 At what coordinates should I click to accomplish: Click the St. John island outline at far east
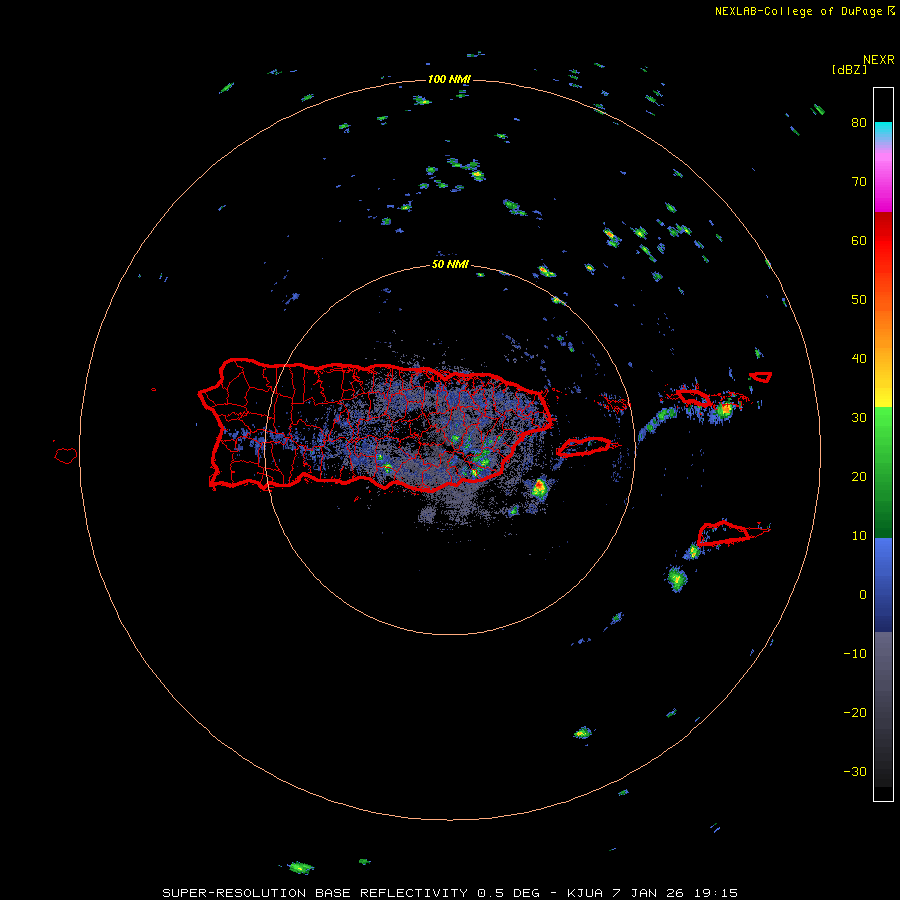761,377
